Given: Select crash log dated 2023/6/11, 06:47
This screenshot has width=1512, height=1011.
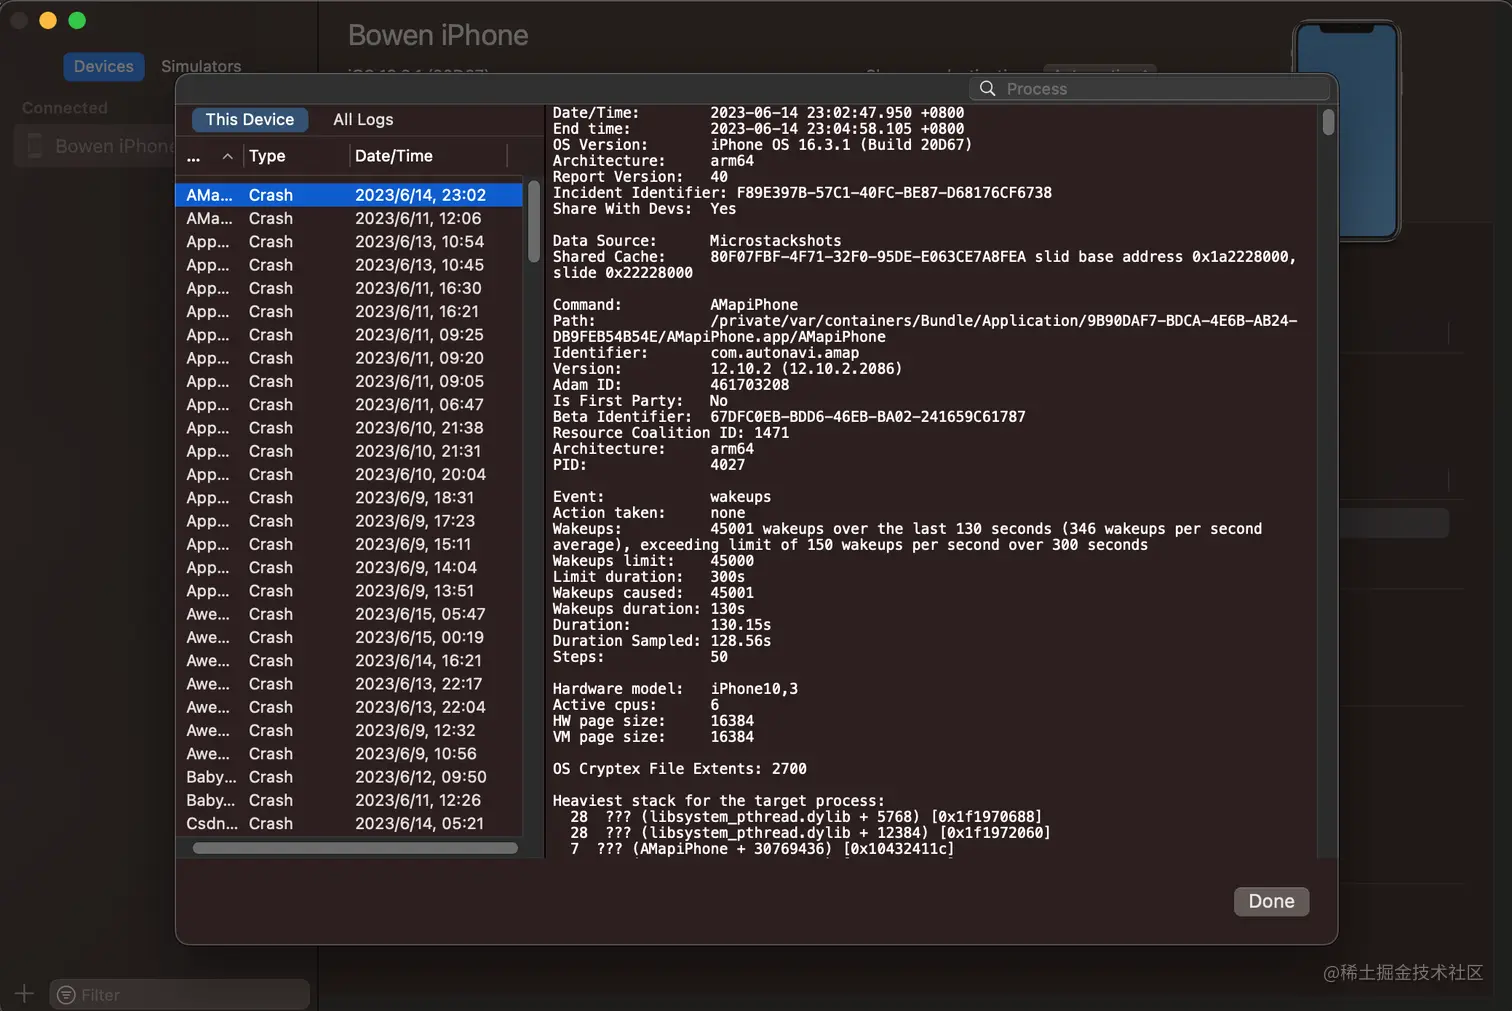Looking at the screenshot, I should coord(349,404).
